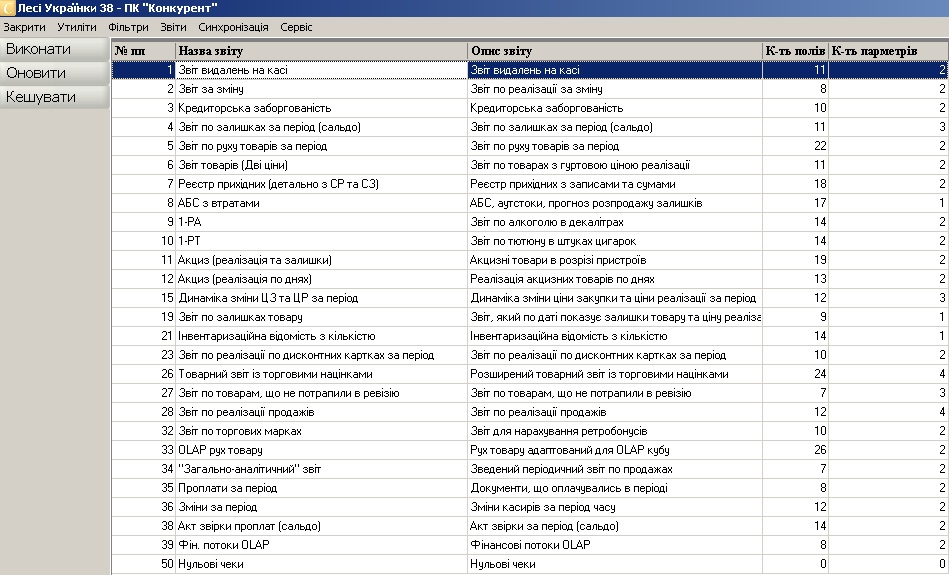
Task: Sort by К-ть полів column header
Action: [x=794, y=51]
